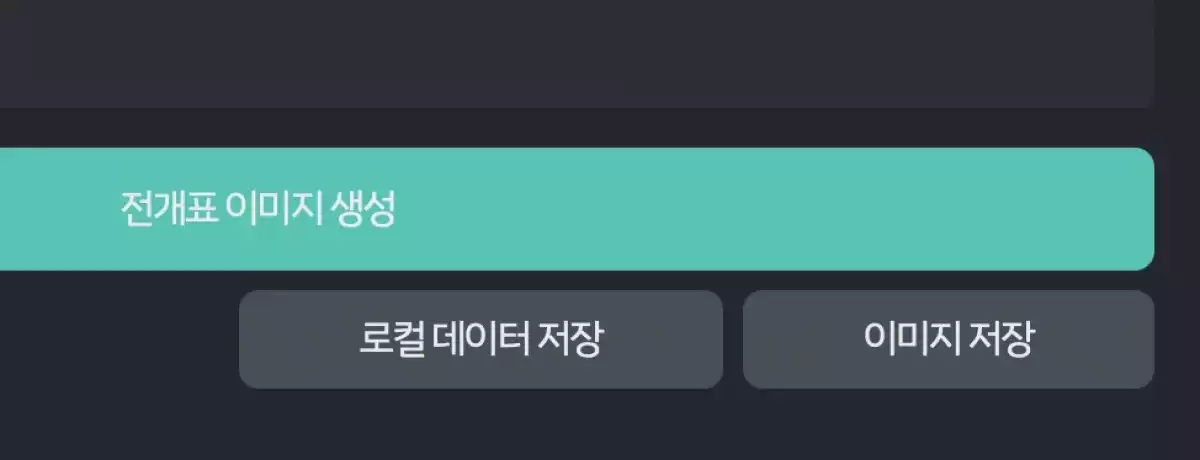The height and width of the screenshot is (460, 1200).
Task: Click the 이미지 저장 button
Action: click(948, 339)
